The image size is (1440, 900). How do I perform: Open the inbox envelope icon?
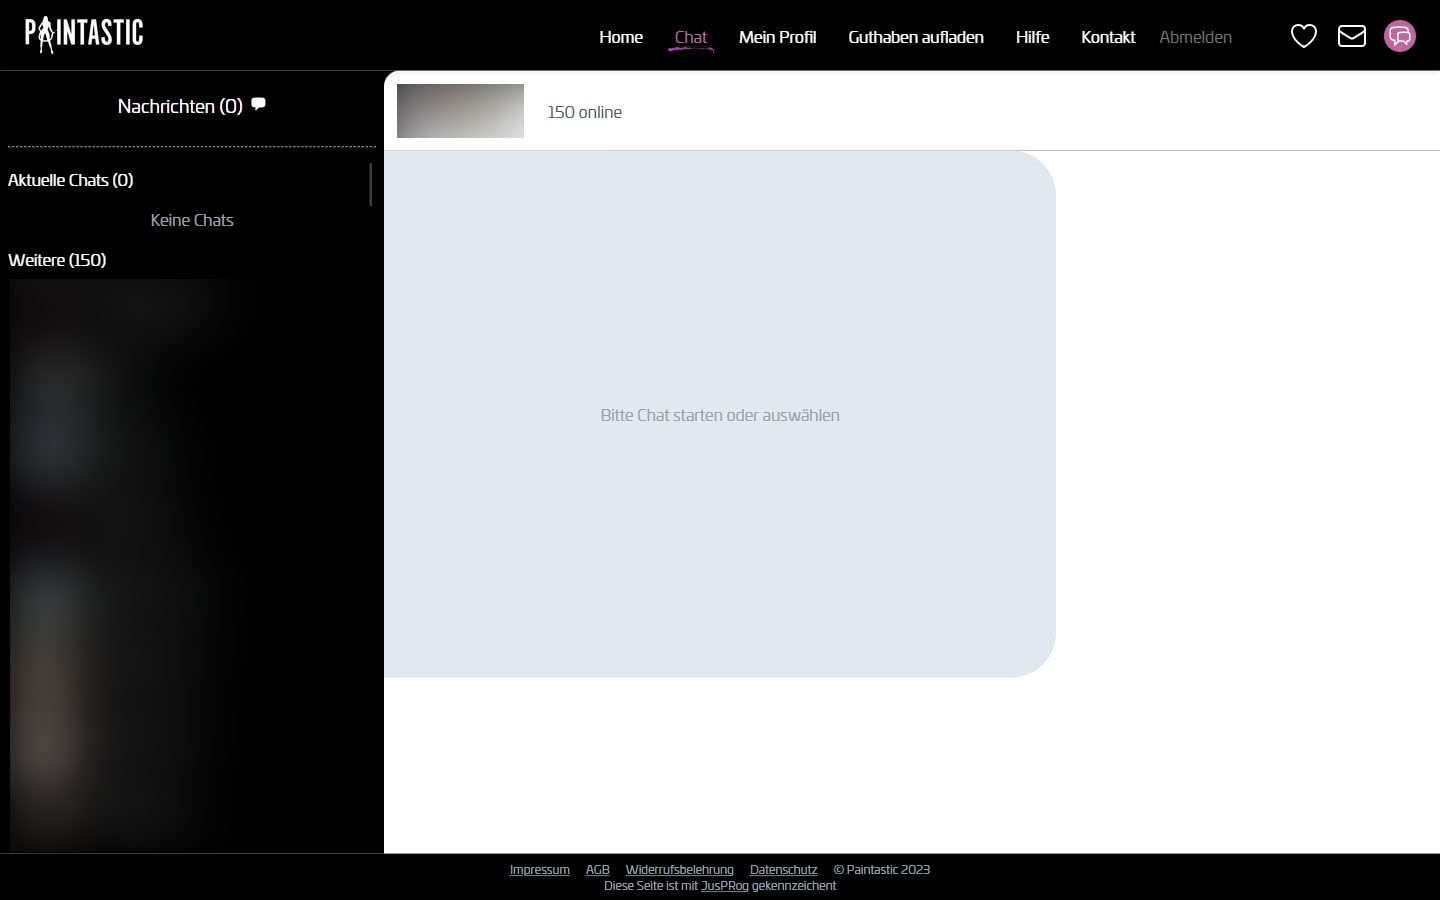coord(1351,36)
